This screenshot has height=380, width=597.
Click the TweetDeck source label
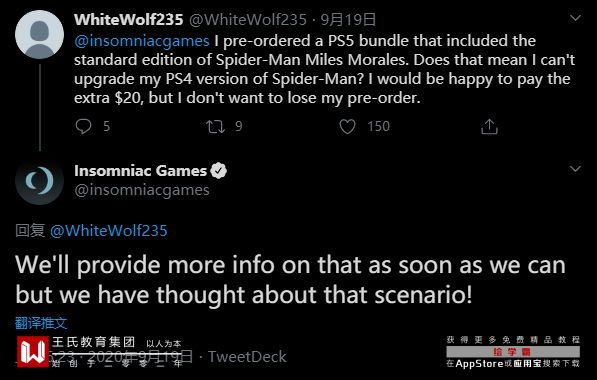click(247, 356)
